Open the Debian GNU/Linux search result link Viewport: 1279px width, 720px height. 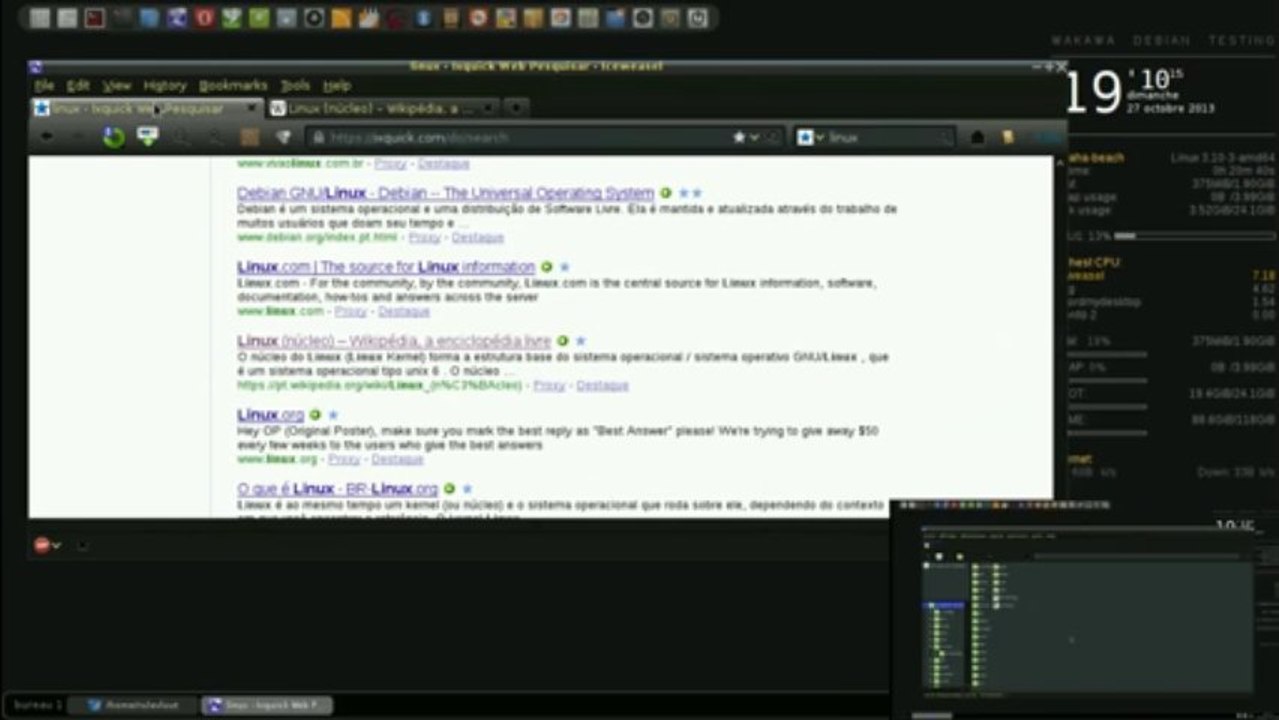tap(445, 193)
